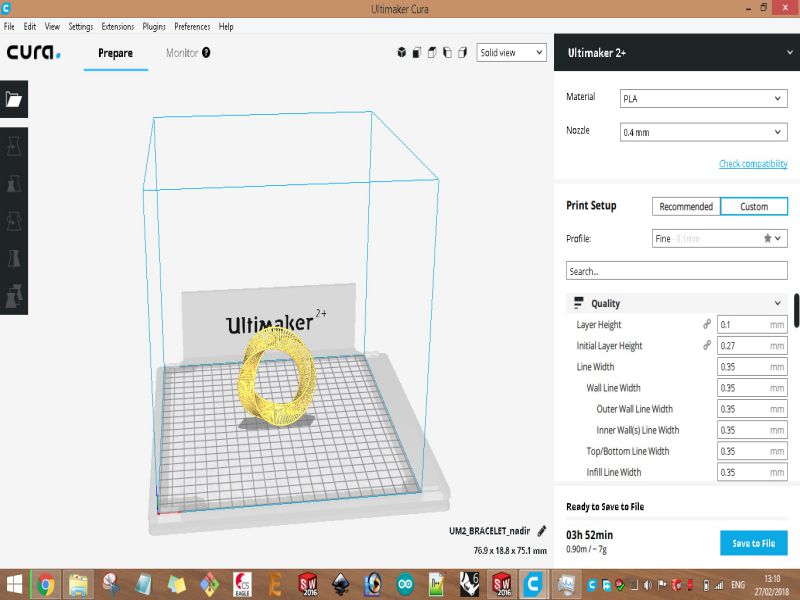Open the Plugins menu

(154, 27)
